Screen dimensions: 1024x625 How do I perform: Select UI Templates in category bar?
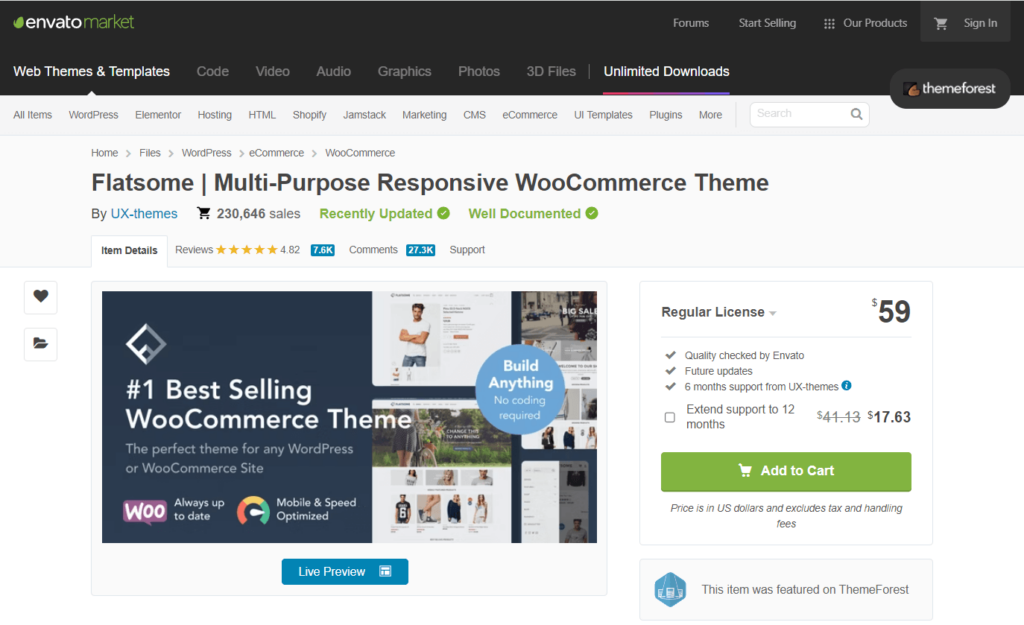click(603, 115)
